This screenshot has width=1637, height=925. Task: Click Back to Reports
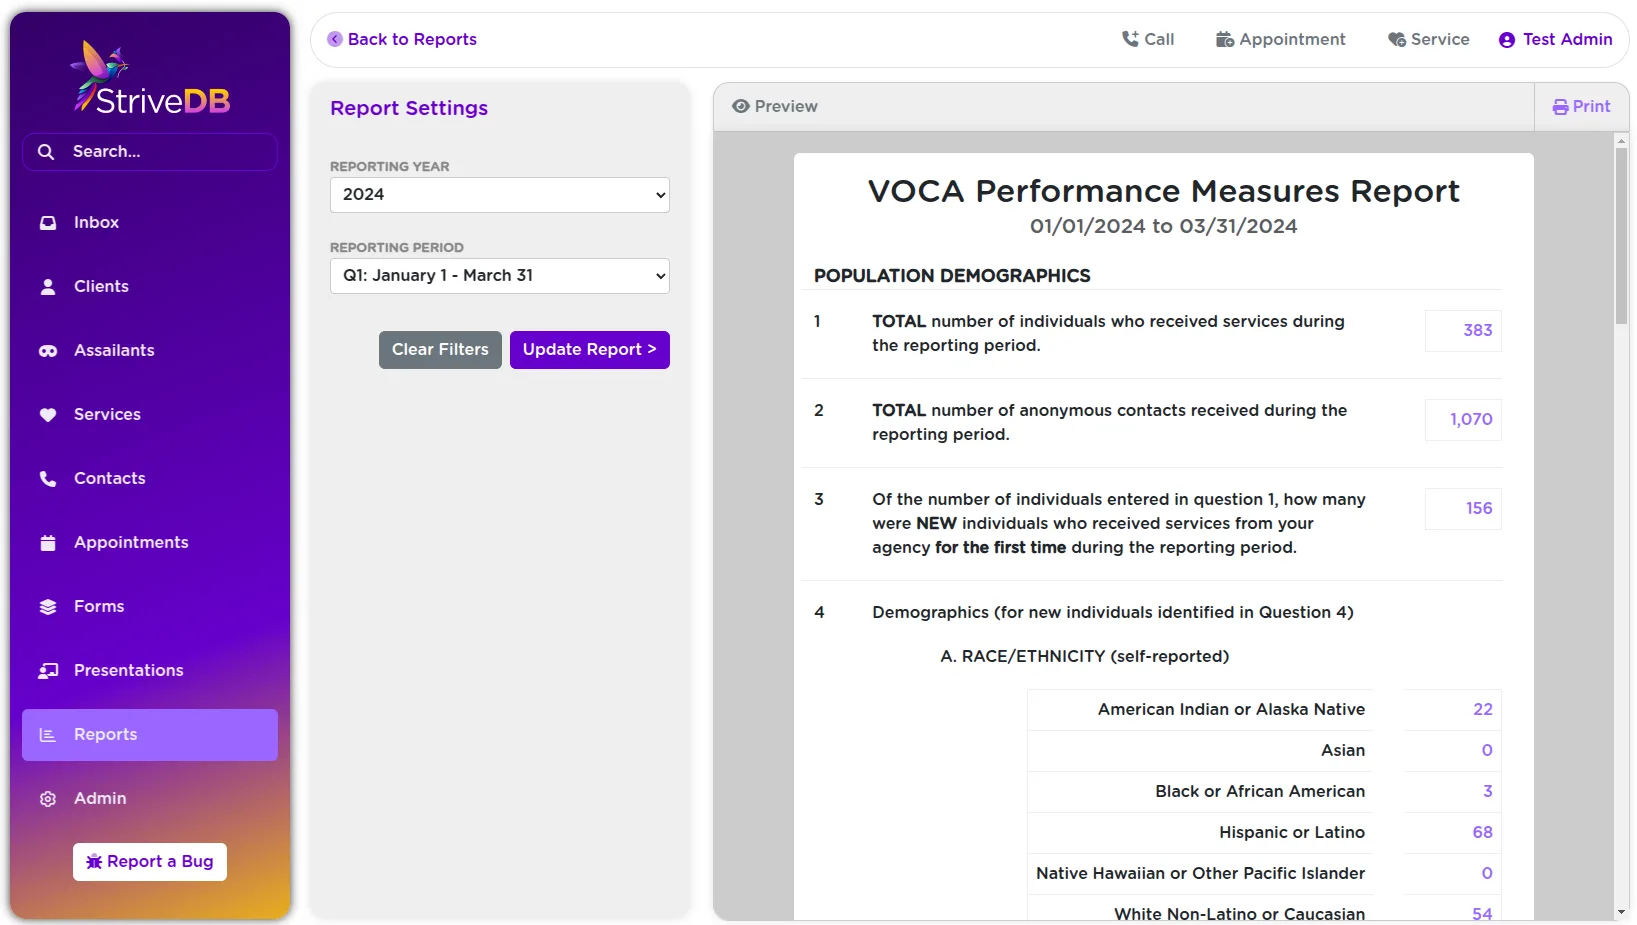402,39
